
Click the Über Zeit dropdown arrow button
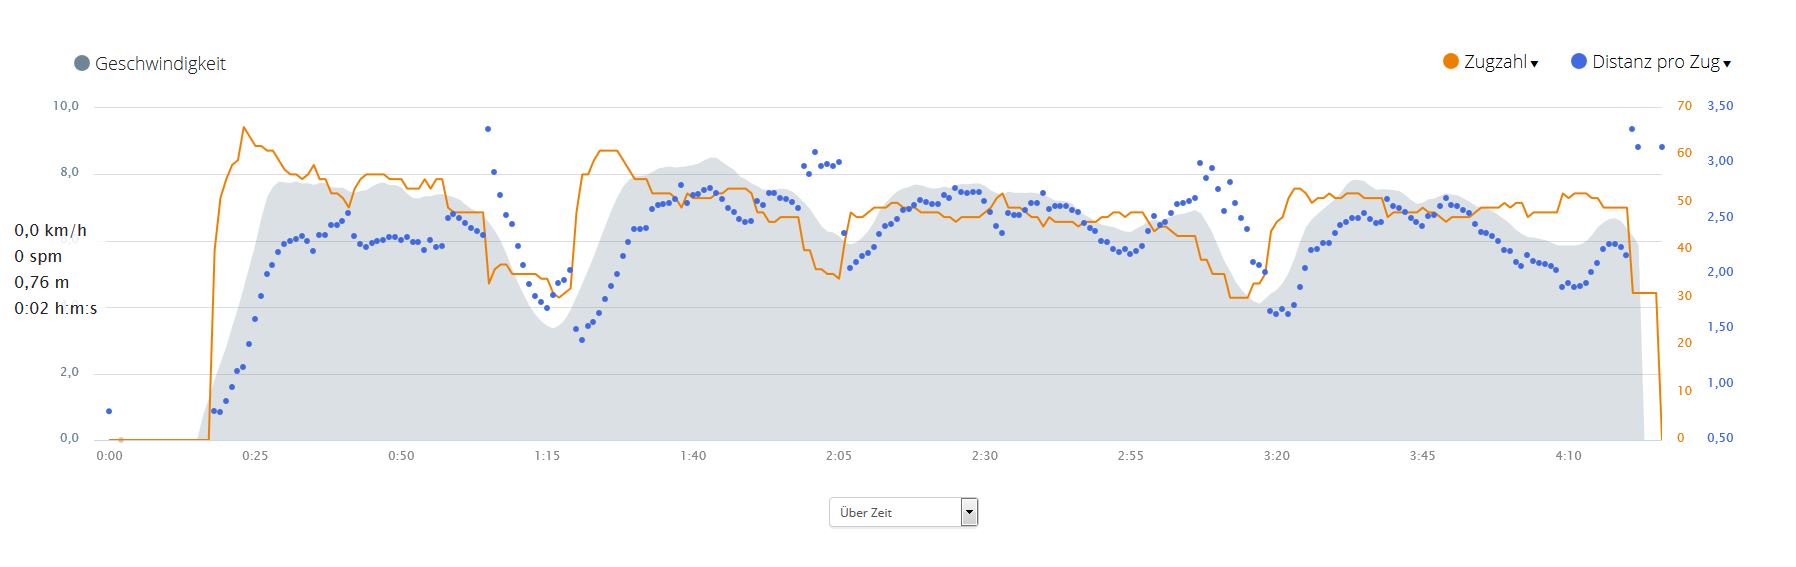tap(968, 512)
